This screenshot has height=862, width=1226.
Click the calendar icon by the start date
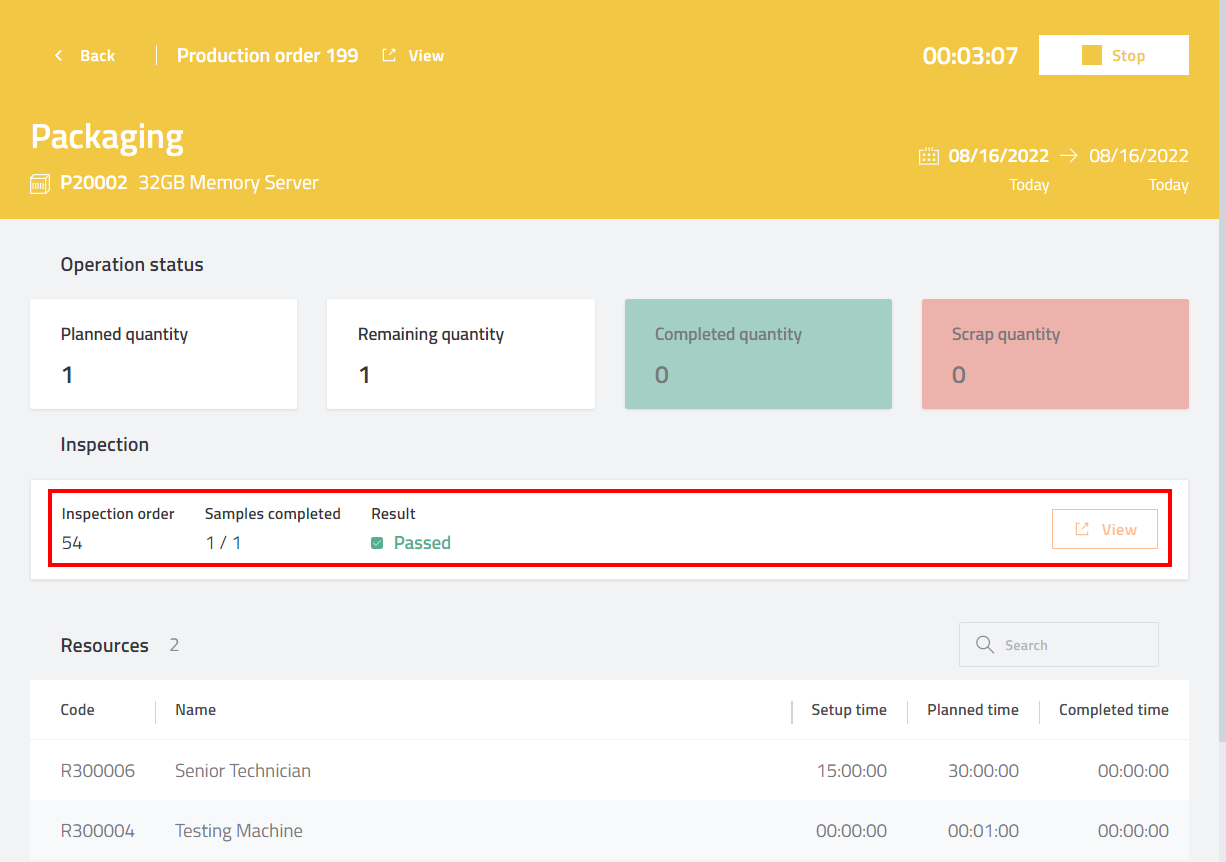click(929, 156)
